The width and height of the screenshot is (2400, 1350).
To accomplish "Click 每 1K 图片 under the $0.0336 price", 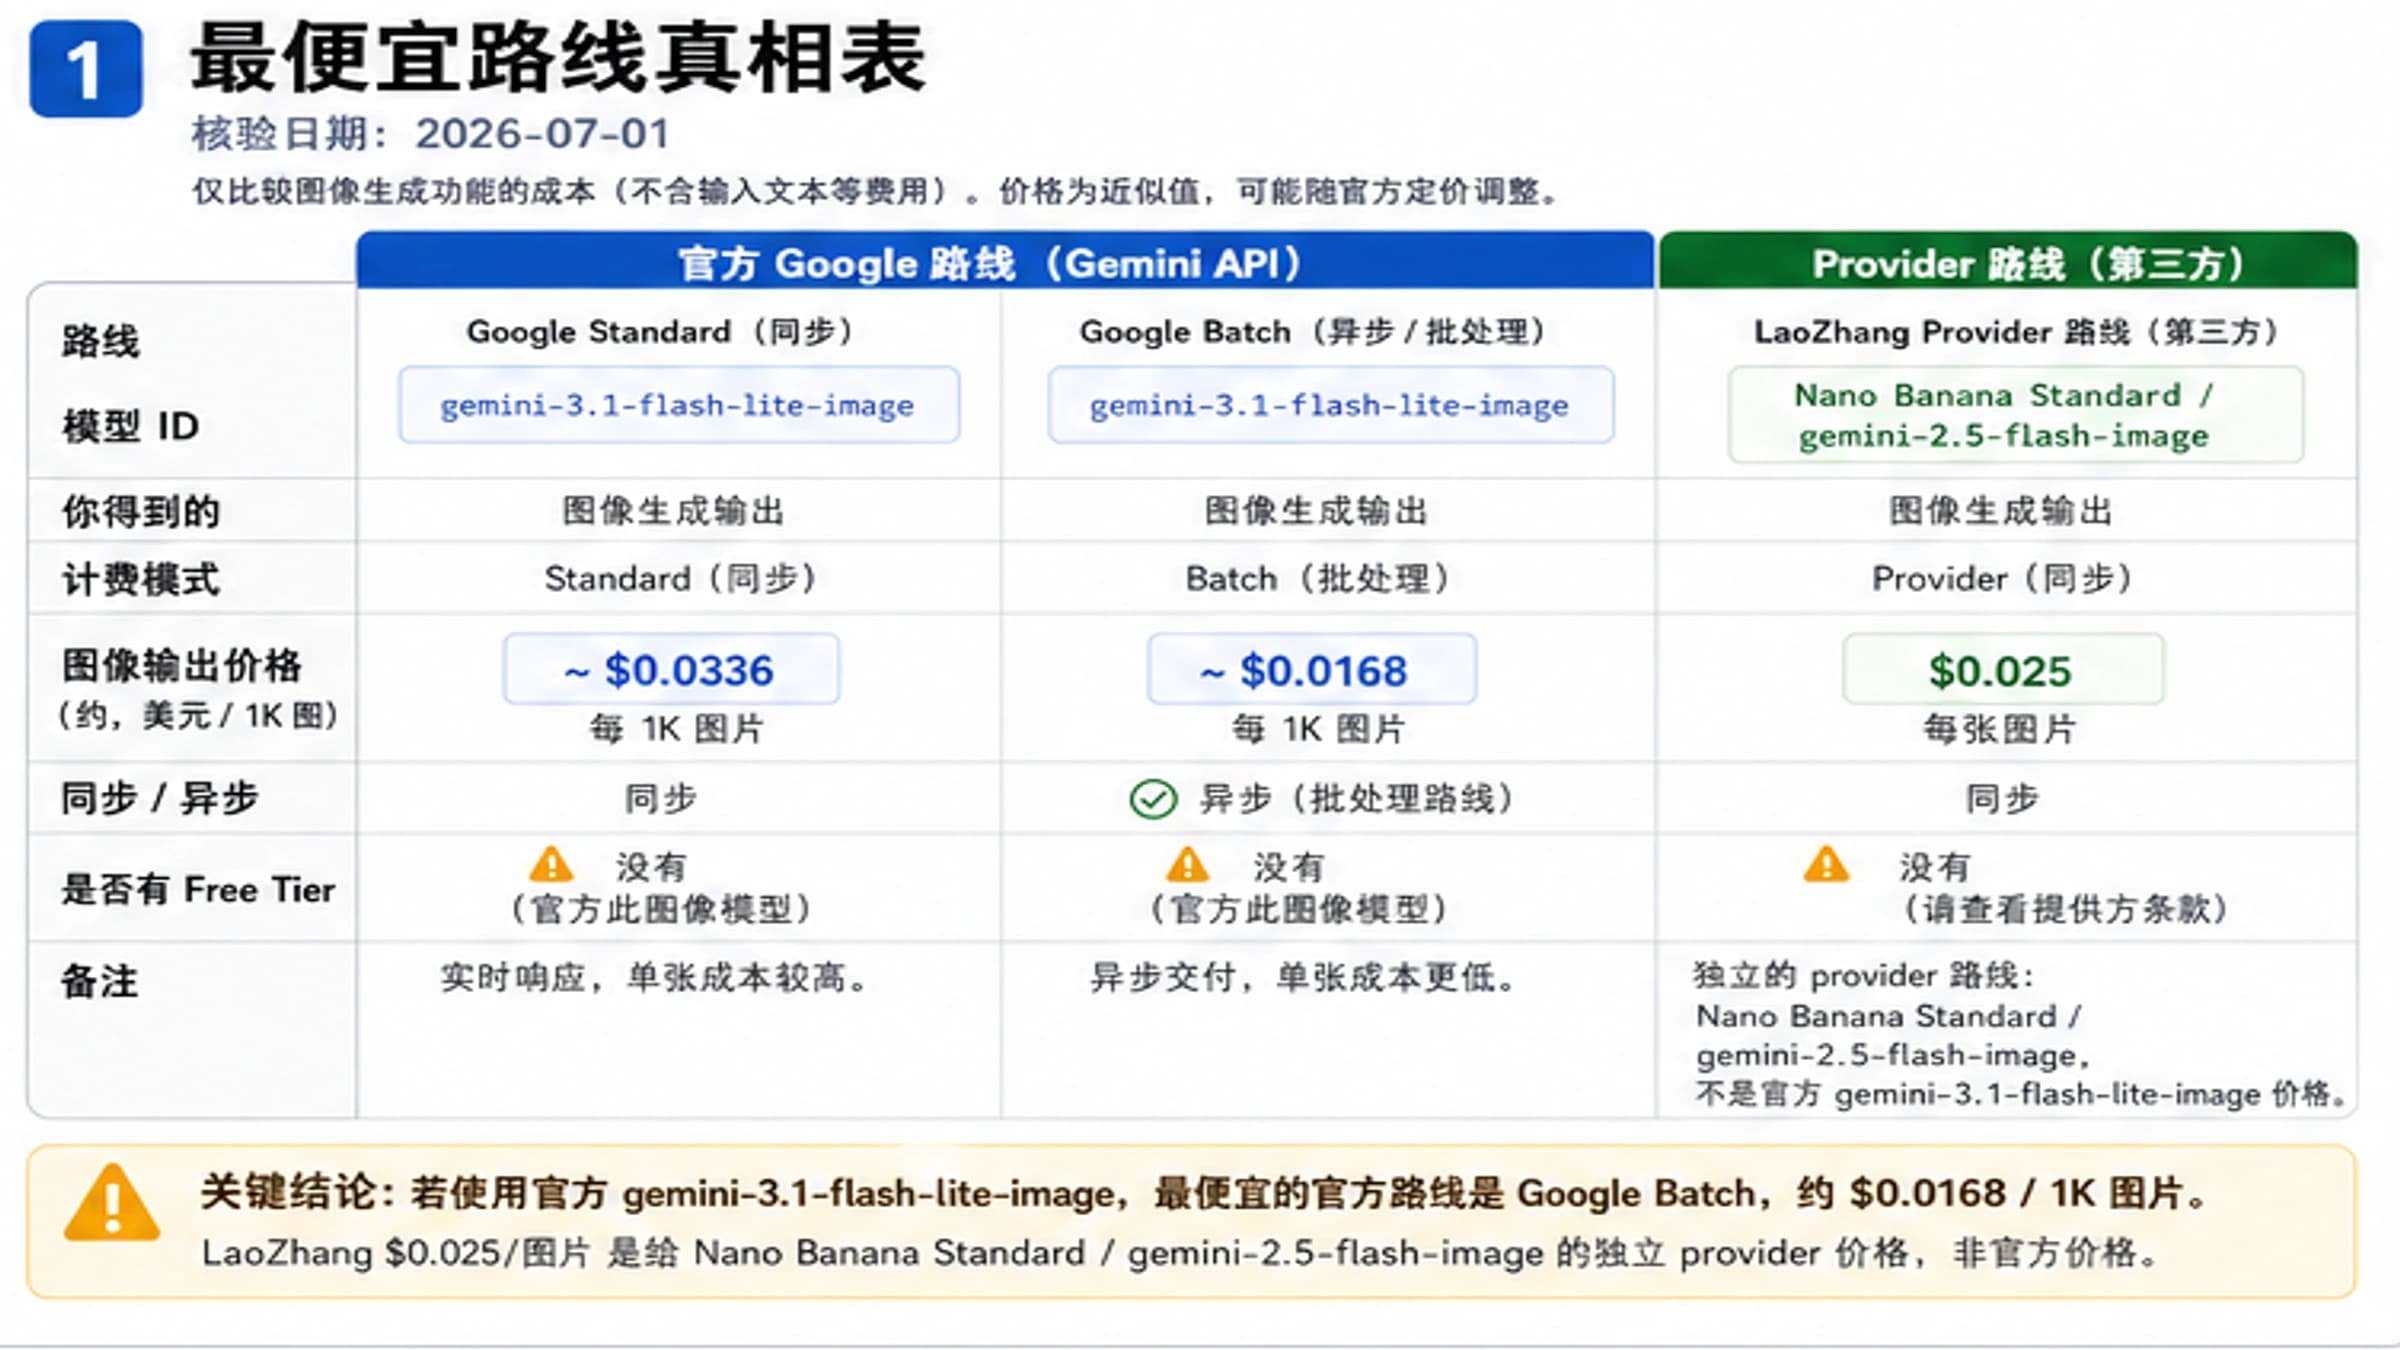I will tap(677, 729).
